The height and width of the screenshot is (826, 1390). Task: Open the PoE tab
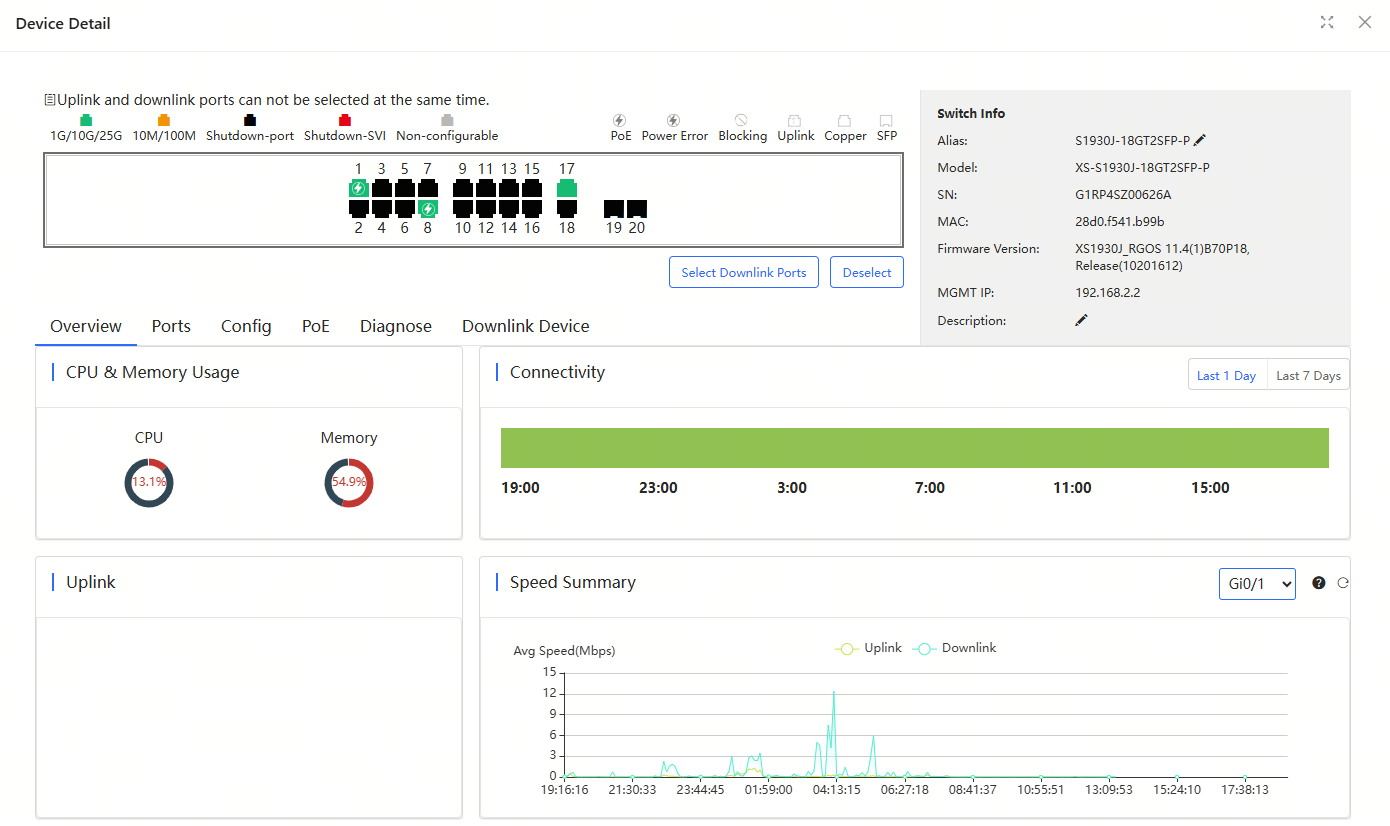coord(316,326)
